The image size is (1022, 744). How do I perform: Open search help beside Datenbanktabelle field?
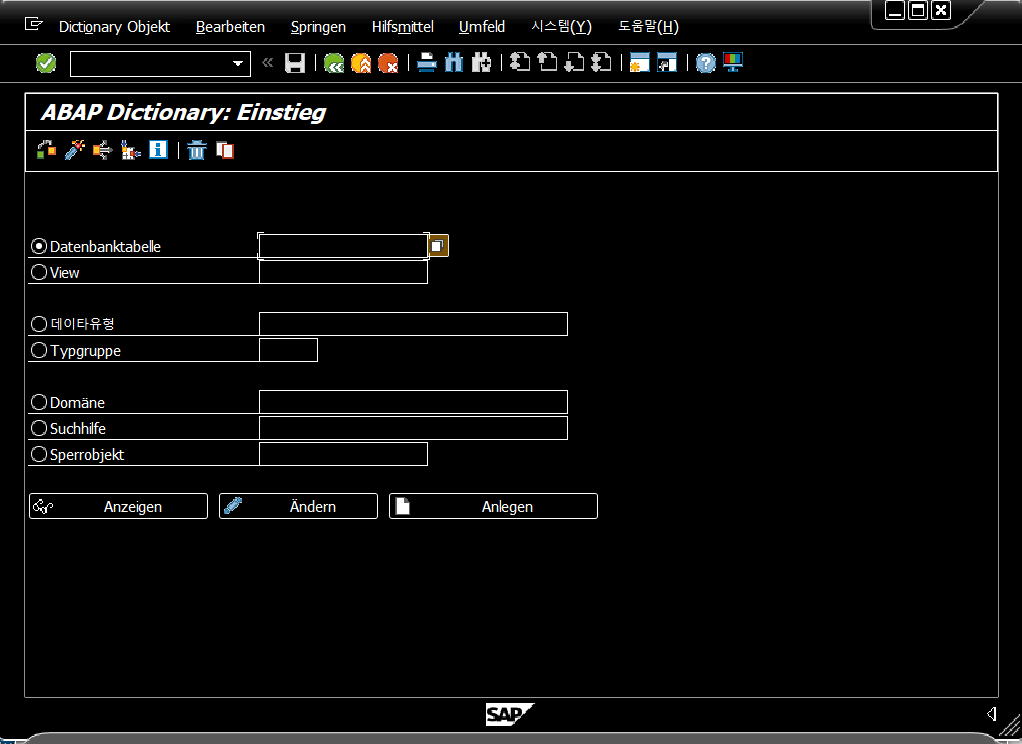438,246
